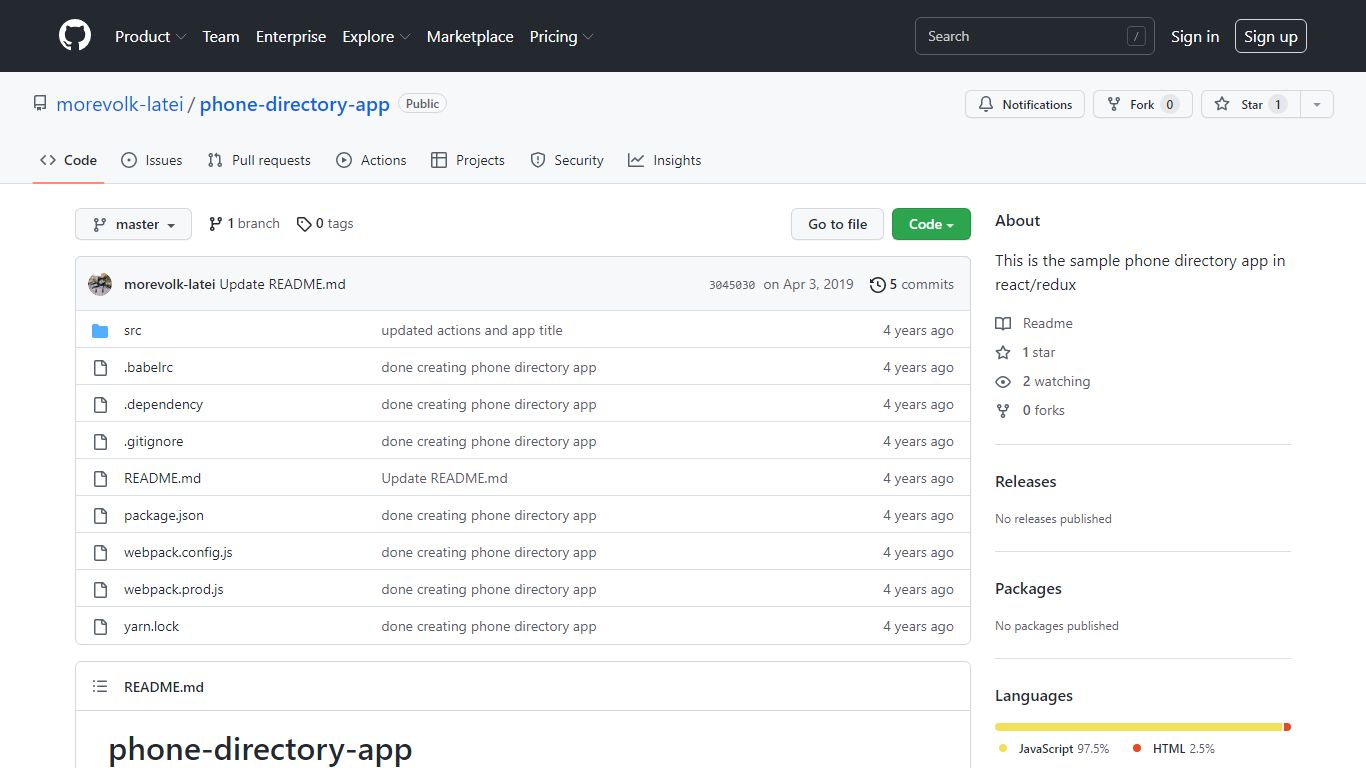Click the Sign up button
Image resolution: width=1366 pixels, height=768 pixels.
(x=1271, y=36)
